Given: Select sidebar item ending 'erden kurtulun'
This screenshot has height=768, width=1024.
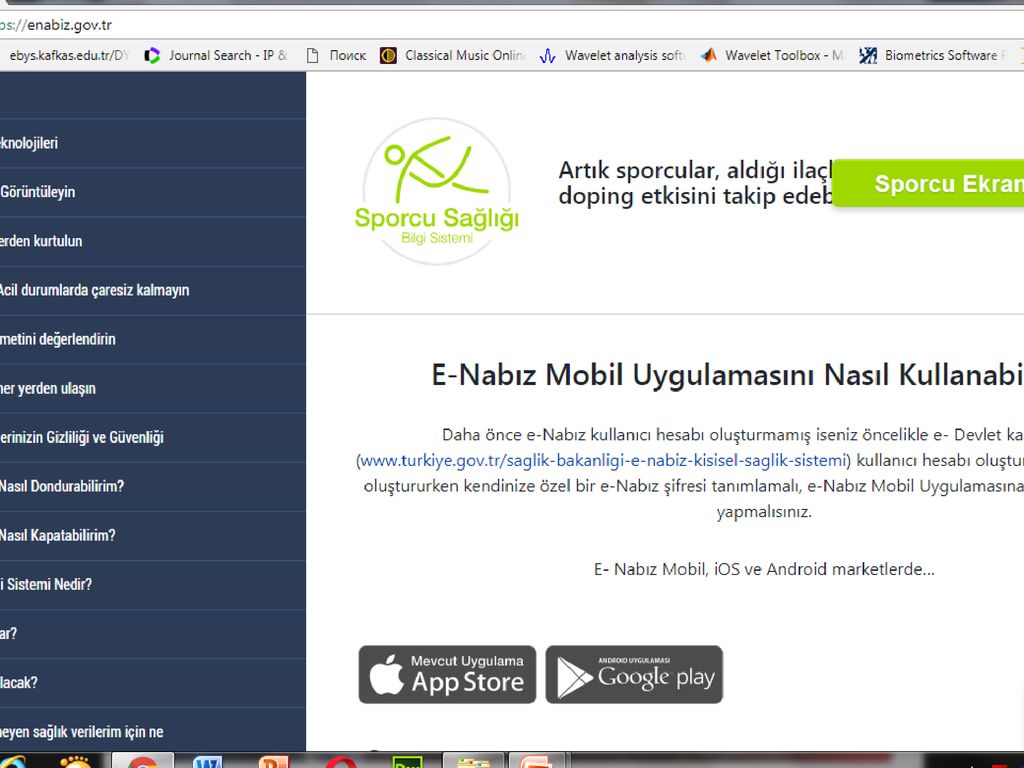Looking at the screenshot, I should 153,241.
